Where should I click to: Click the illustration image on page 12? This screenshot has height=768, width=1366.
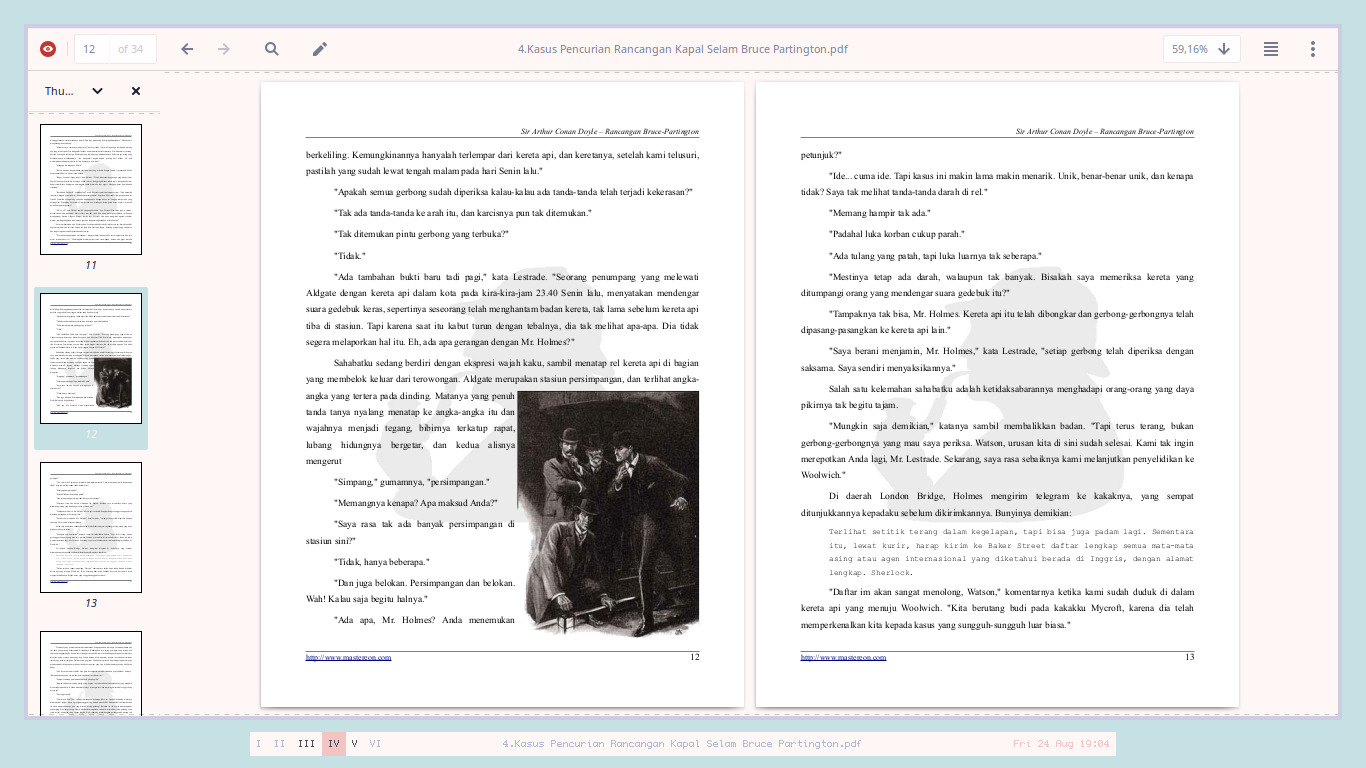pos(608,514)
